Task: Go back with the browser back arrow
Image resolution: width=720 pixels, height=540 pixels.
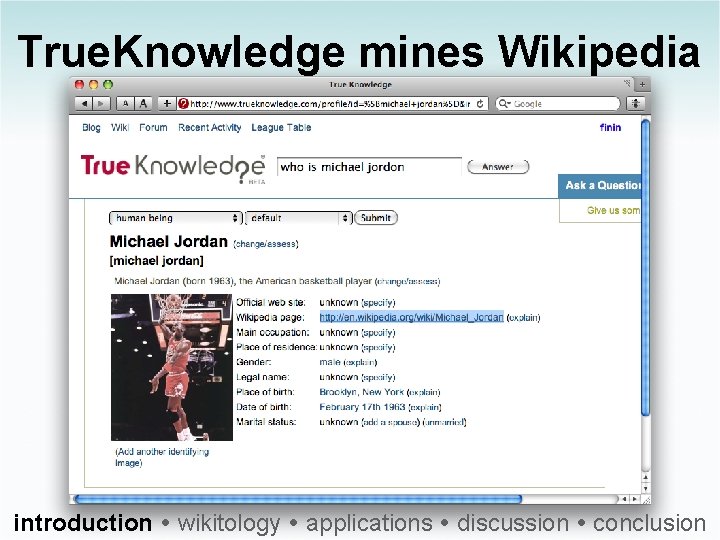Action: point(84,104)
